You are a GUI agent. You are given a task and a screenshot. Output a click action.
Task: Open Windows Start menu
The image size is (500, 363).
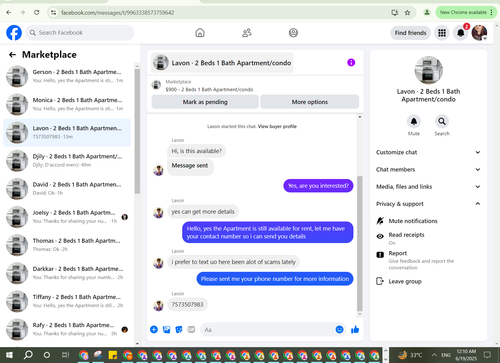(9, 355)
